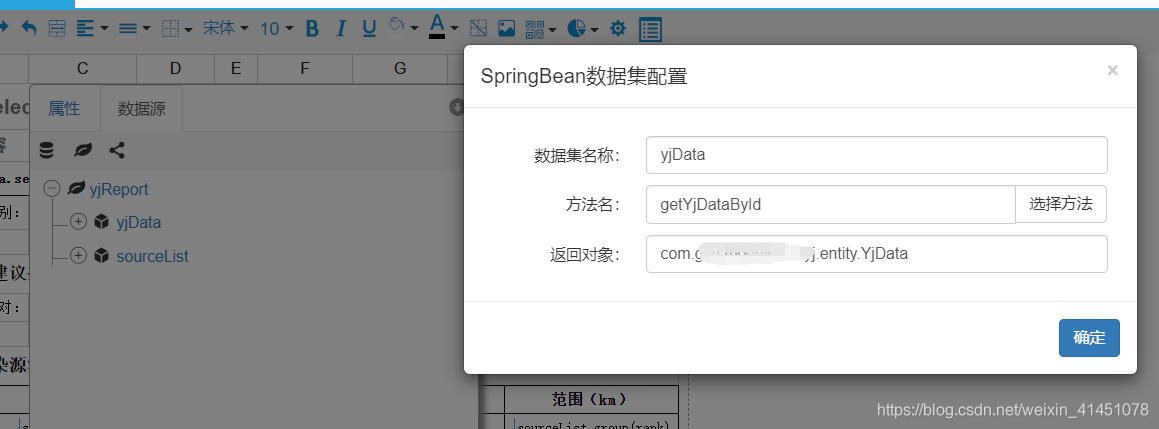Open the QR code/barcode dropdown
The image size is (1159, 429).
(x=541, y=28)
